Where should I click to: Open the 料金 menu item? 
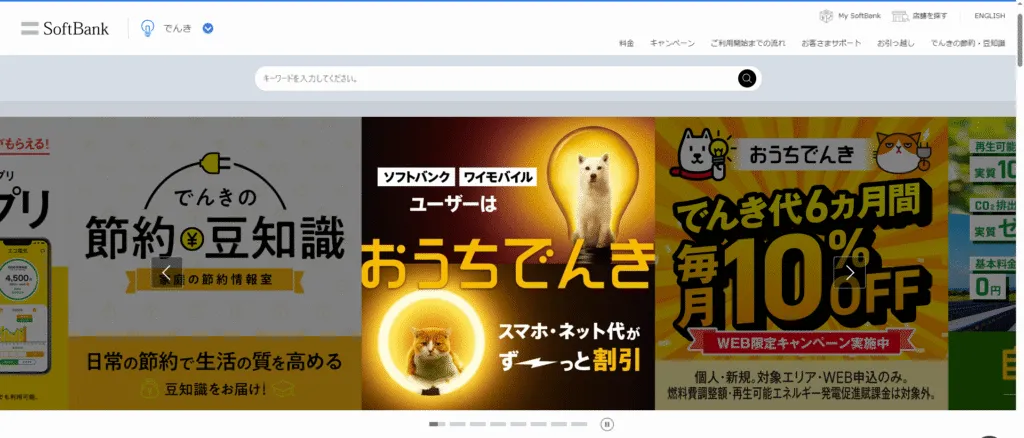626,43
